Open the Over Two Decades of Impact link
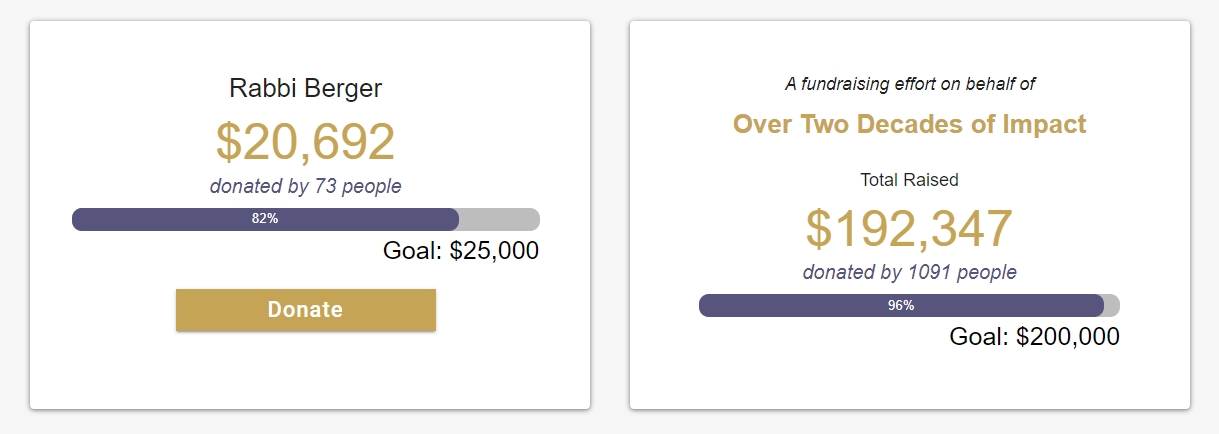Screen dimensions: 1219x434 pos(909,124)
